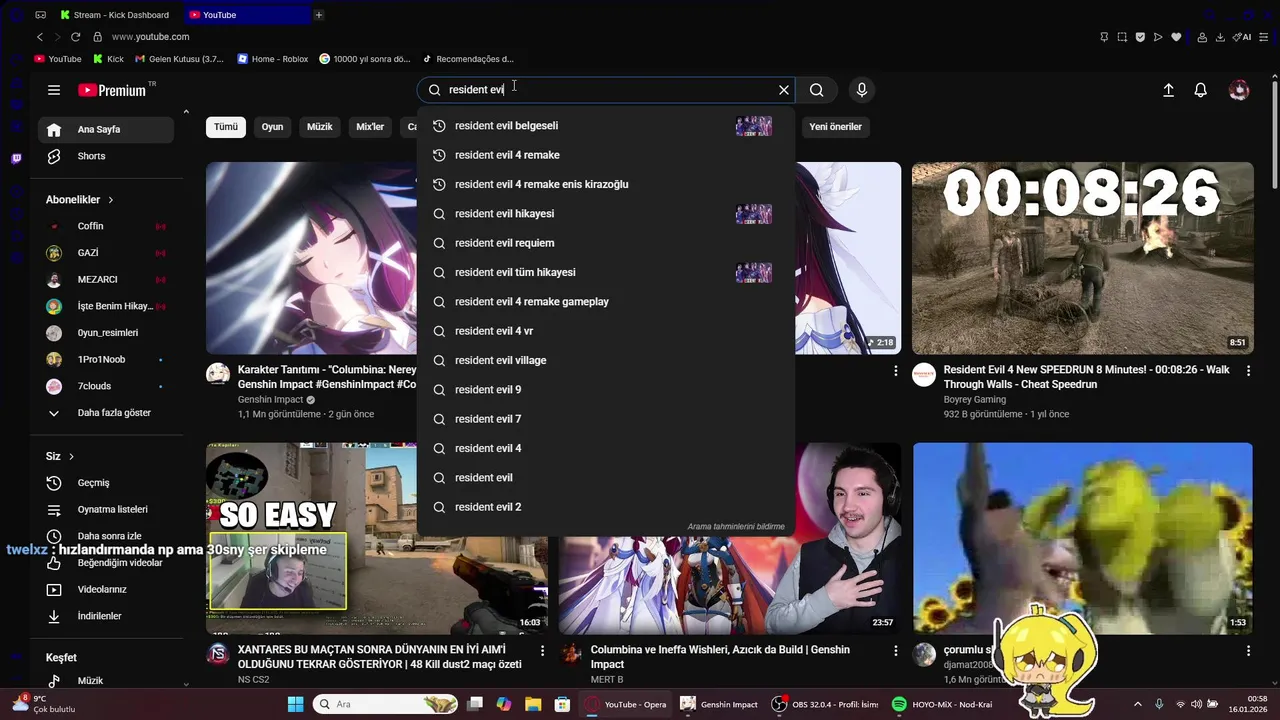This screenshot has height=720, width=1280.
Task: Open Windows Start menu
Action: click(296, 704)
